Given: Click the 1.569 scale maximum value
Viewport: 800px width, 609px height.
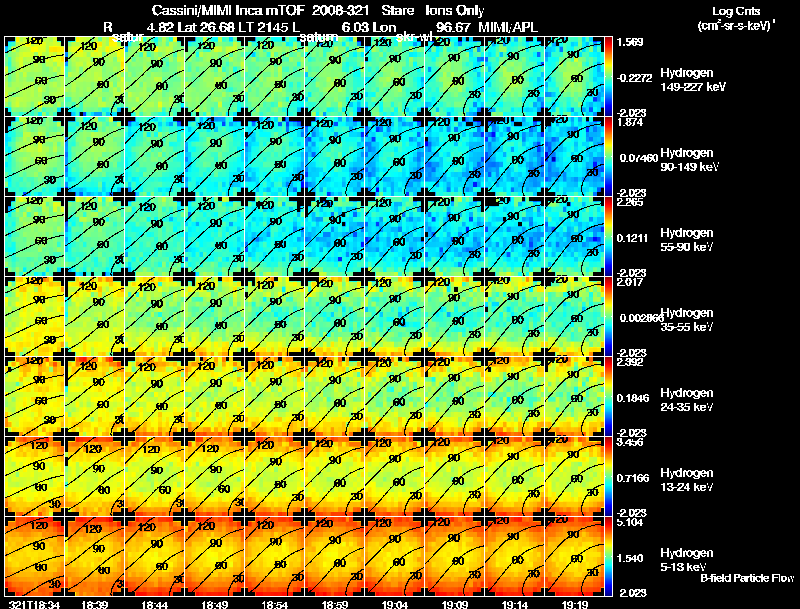Looking at the screenshot, I should coord(630,42).
